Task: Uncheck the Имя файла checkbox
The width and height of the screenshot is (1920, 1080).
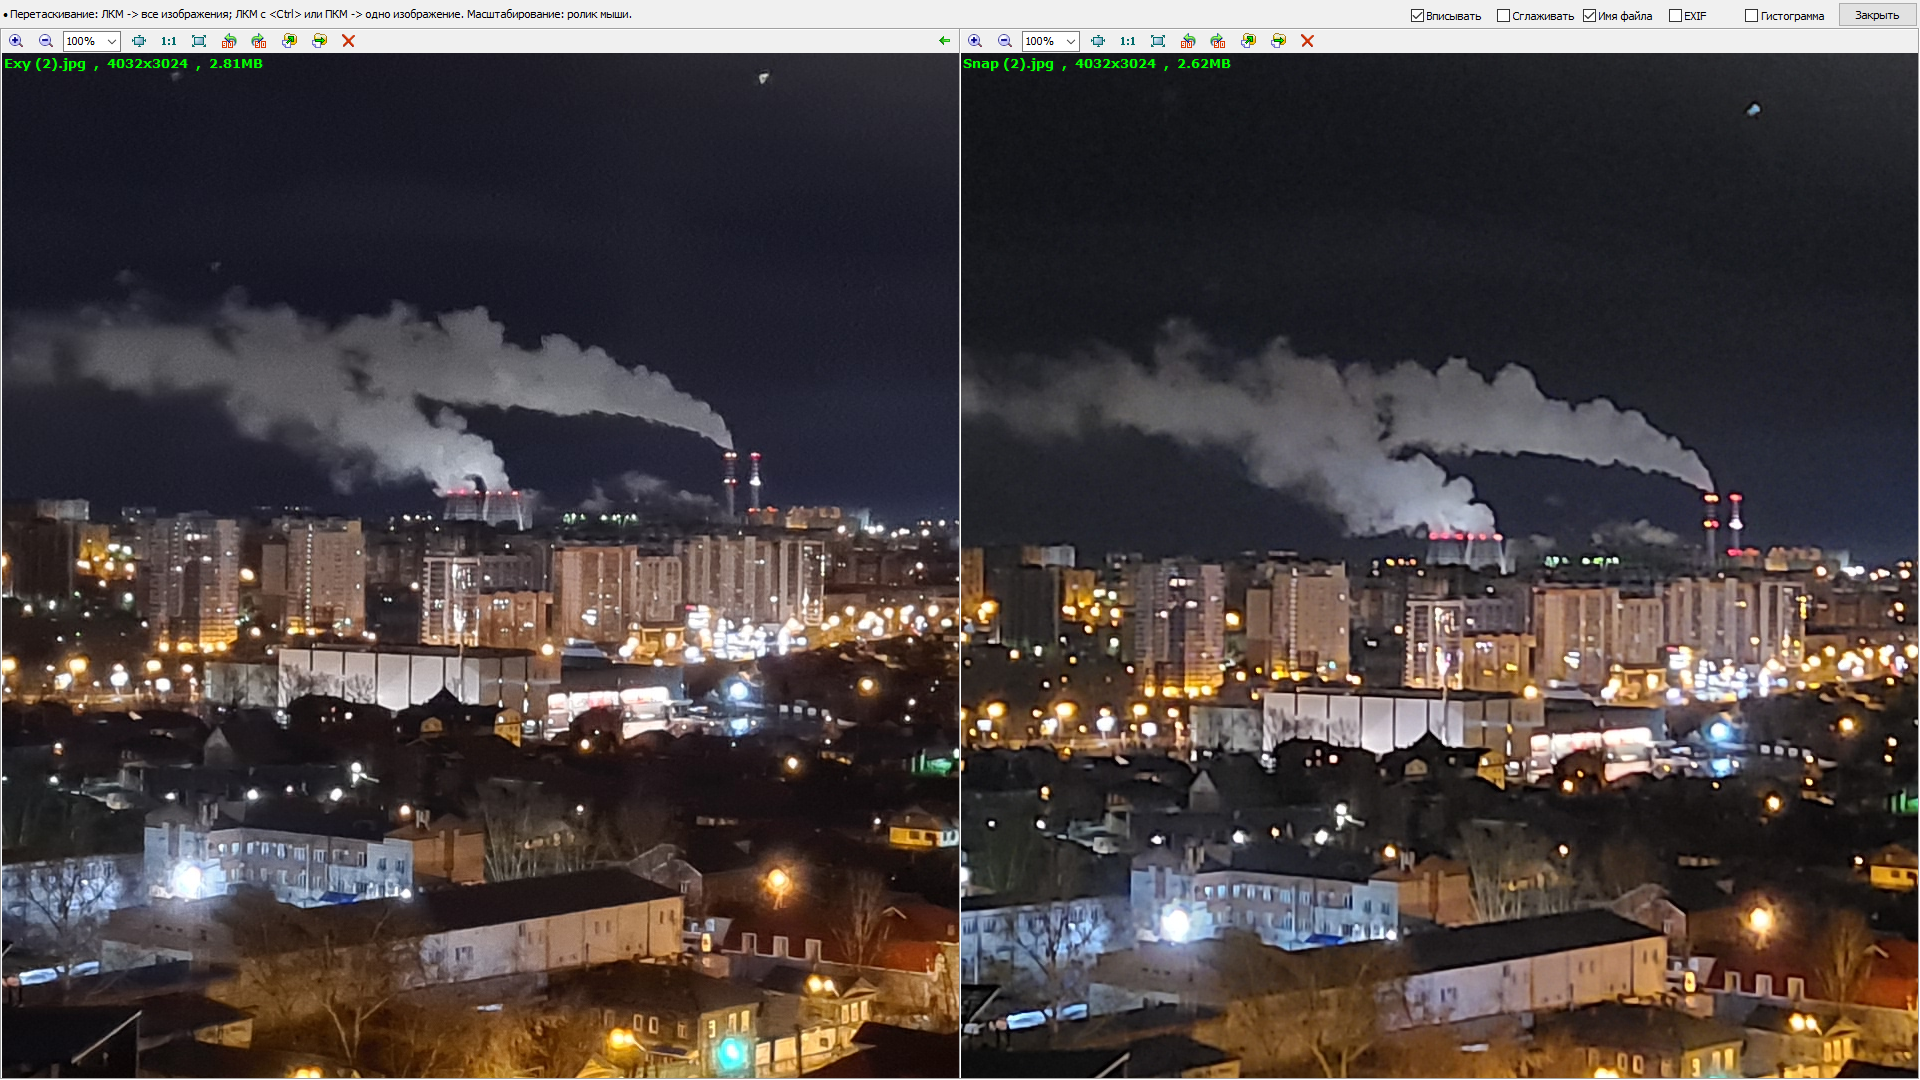Action: pyautogui.click(x=1589, y=15)
